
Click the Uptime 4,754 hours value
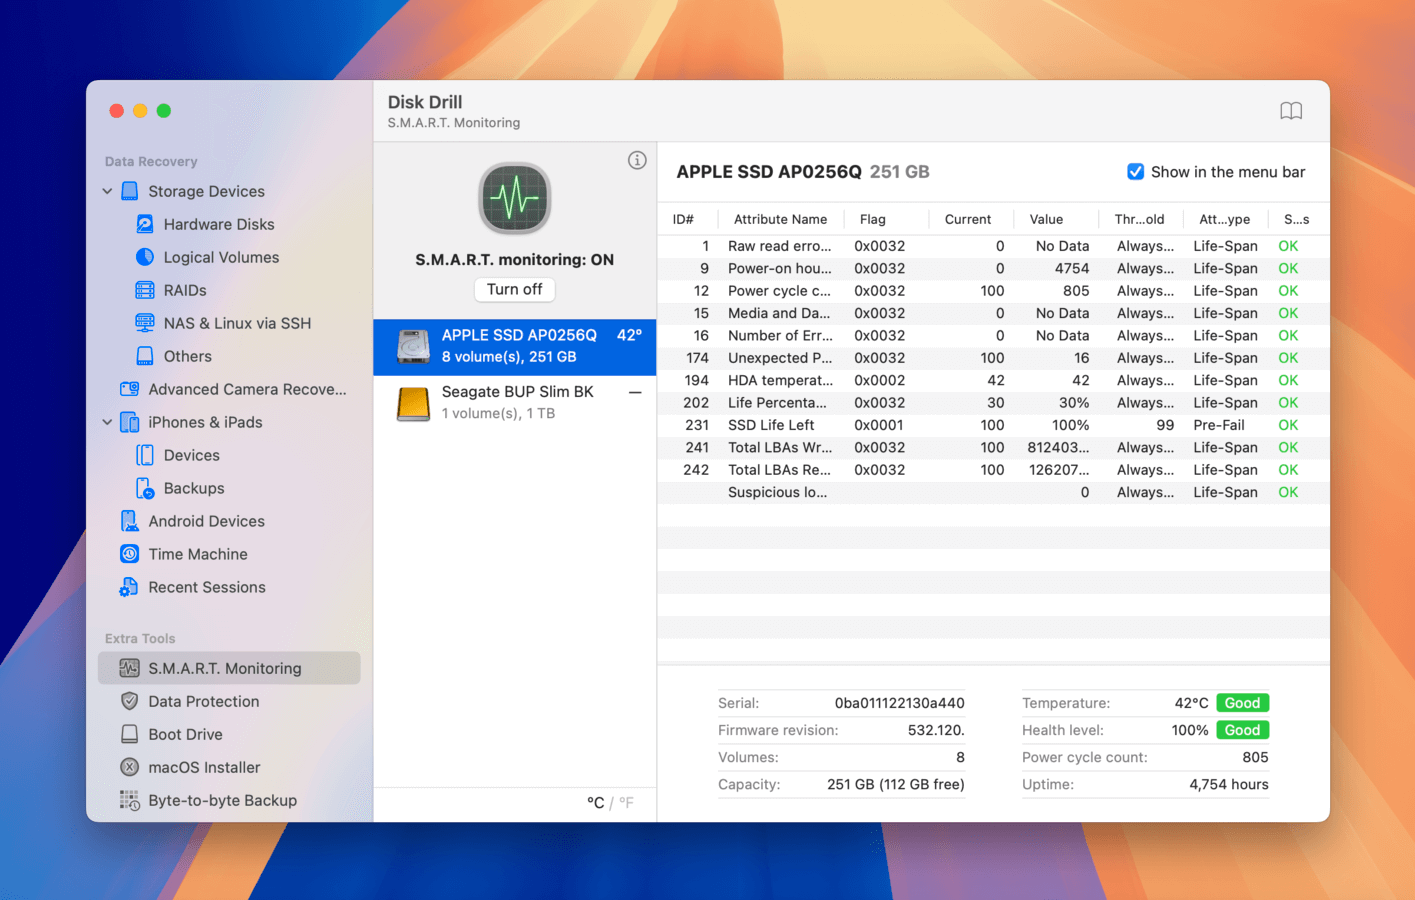(1228, 784)
